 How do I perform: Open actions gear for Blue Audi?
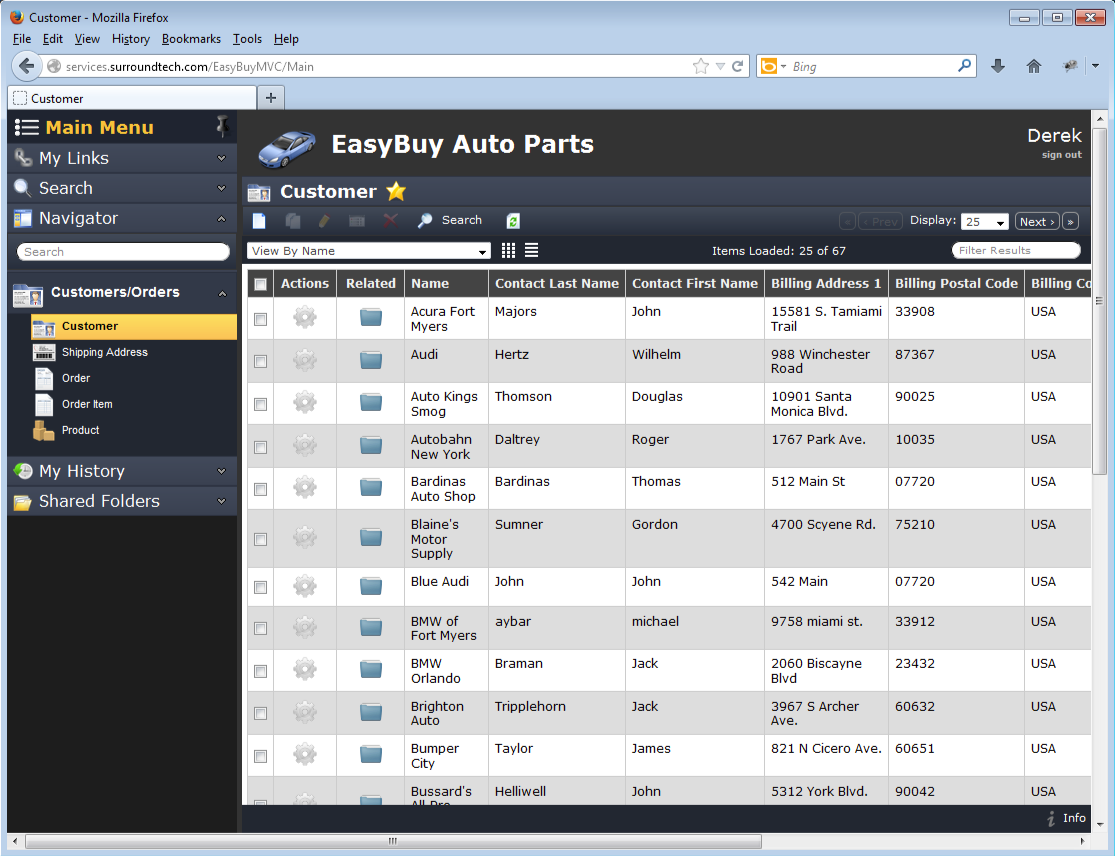click(304, 586)
